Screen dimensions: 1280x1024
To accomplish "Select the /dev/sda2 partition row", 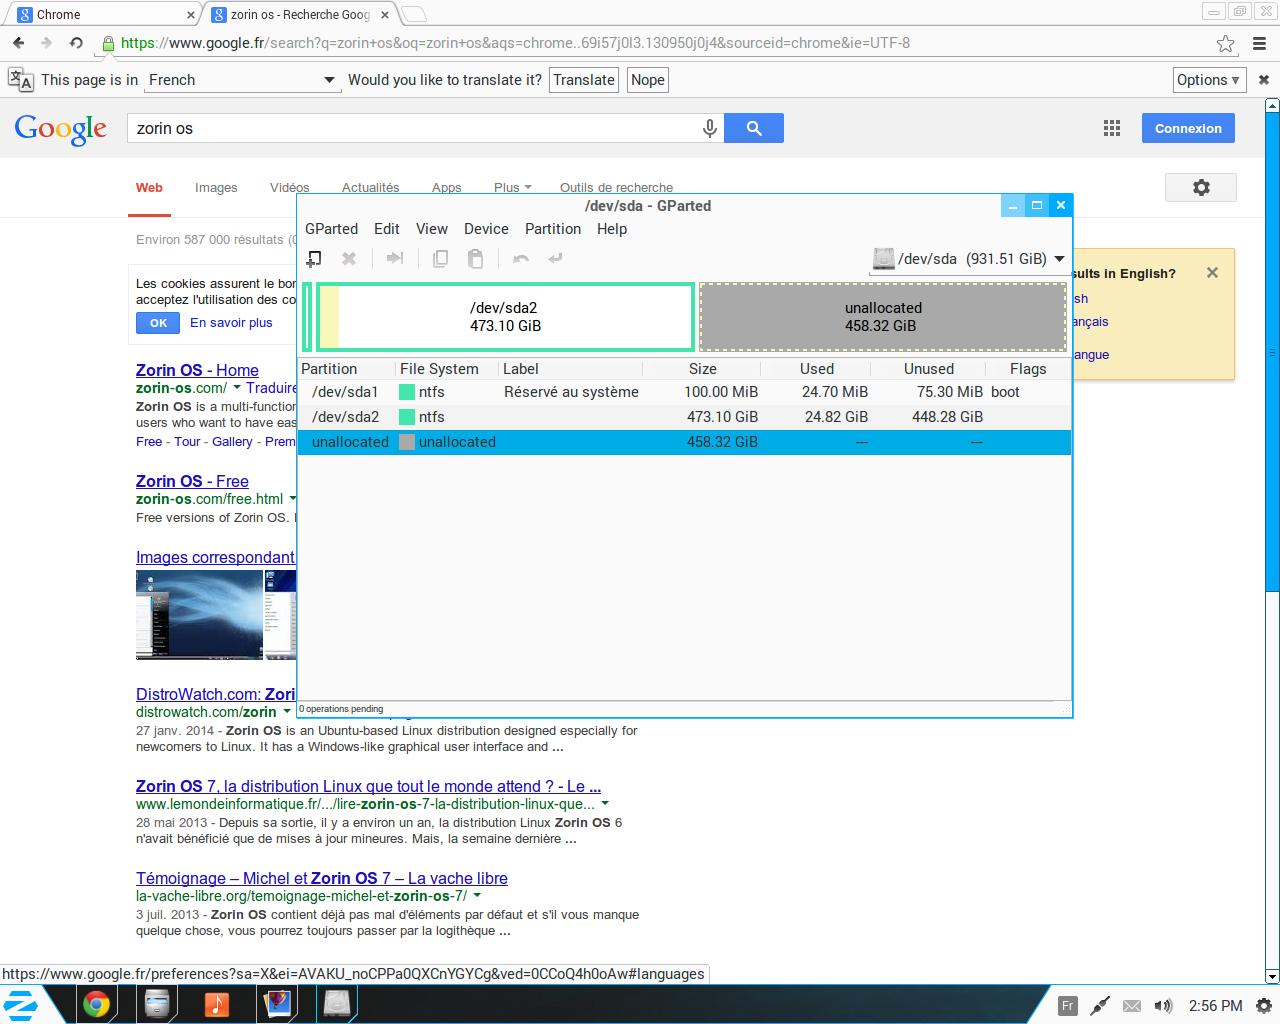I will tap(684, 417).
